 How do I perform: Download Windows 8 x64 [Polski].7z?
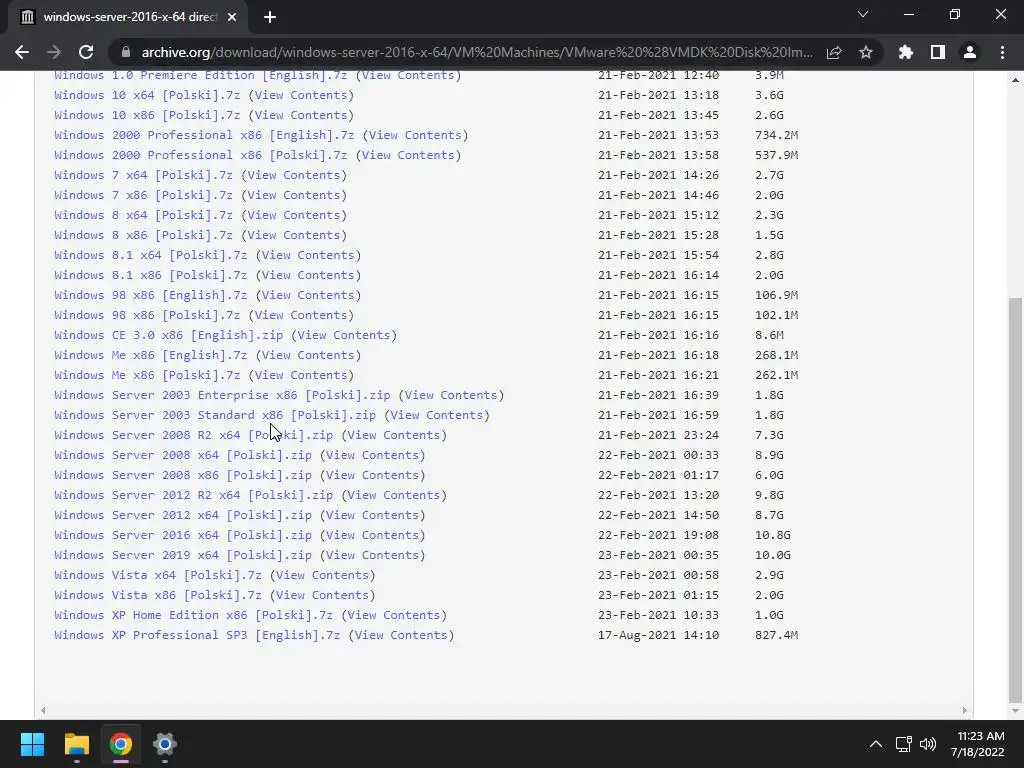pos(144,215)
